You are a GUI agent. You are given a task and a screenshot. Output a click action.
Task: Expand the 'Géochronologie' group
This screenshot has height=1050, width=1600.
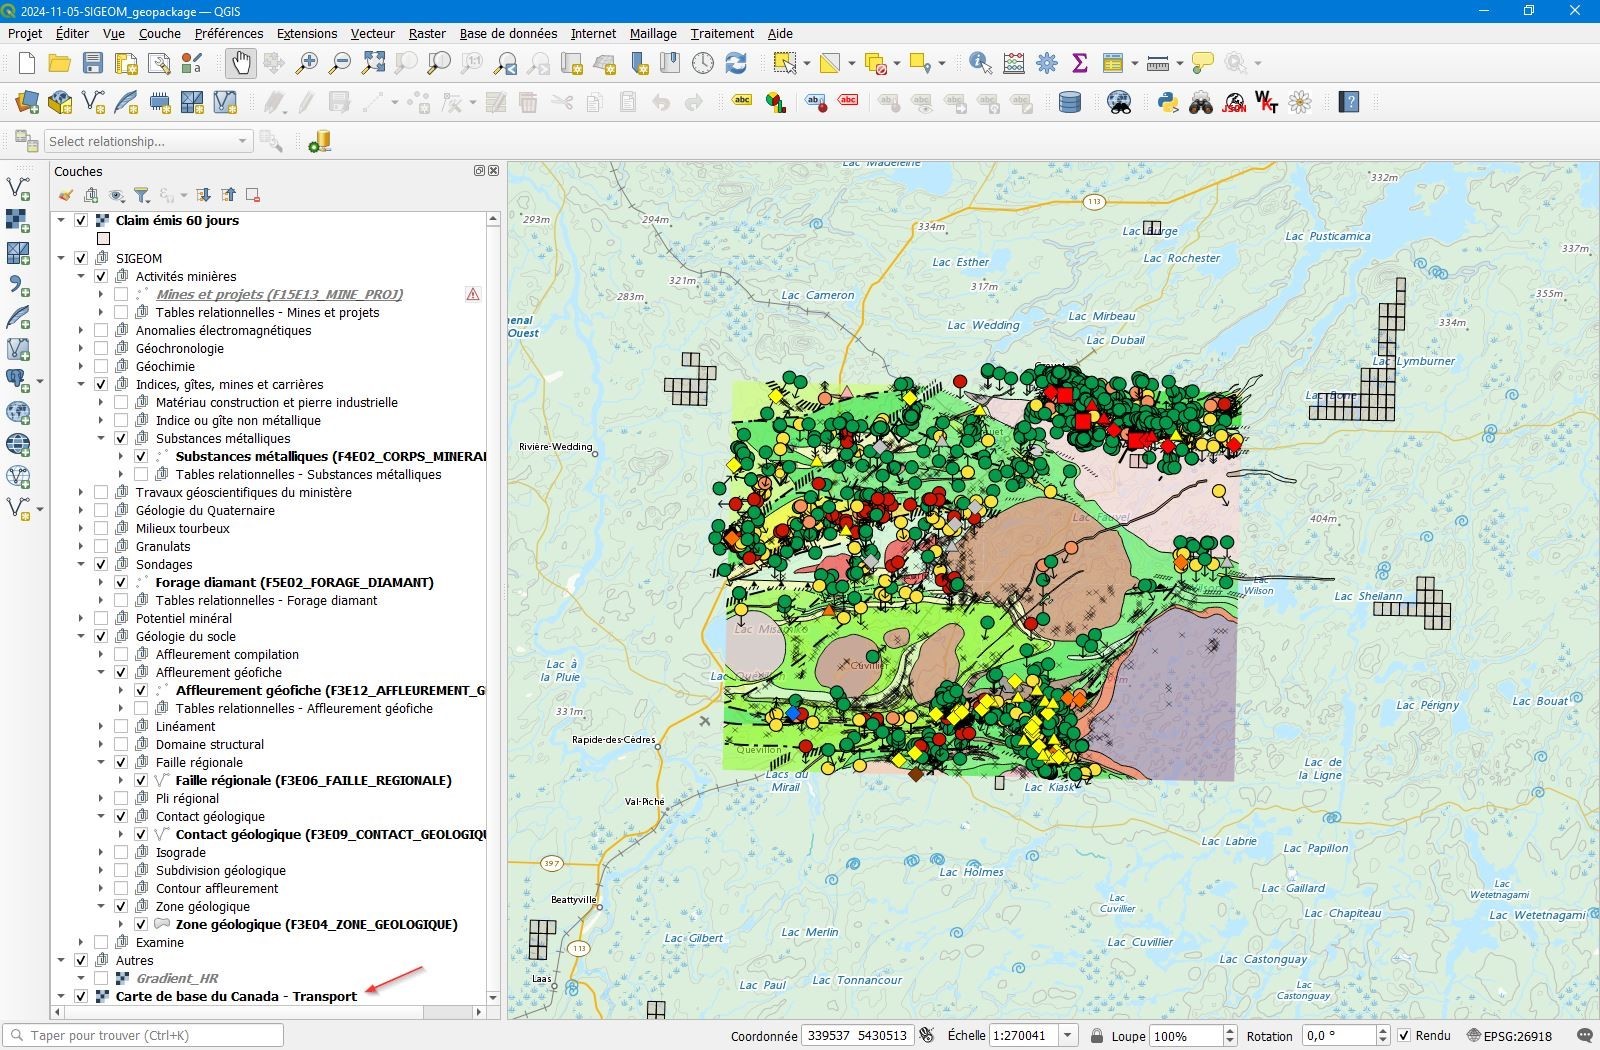tap(81, 348)
